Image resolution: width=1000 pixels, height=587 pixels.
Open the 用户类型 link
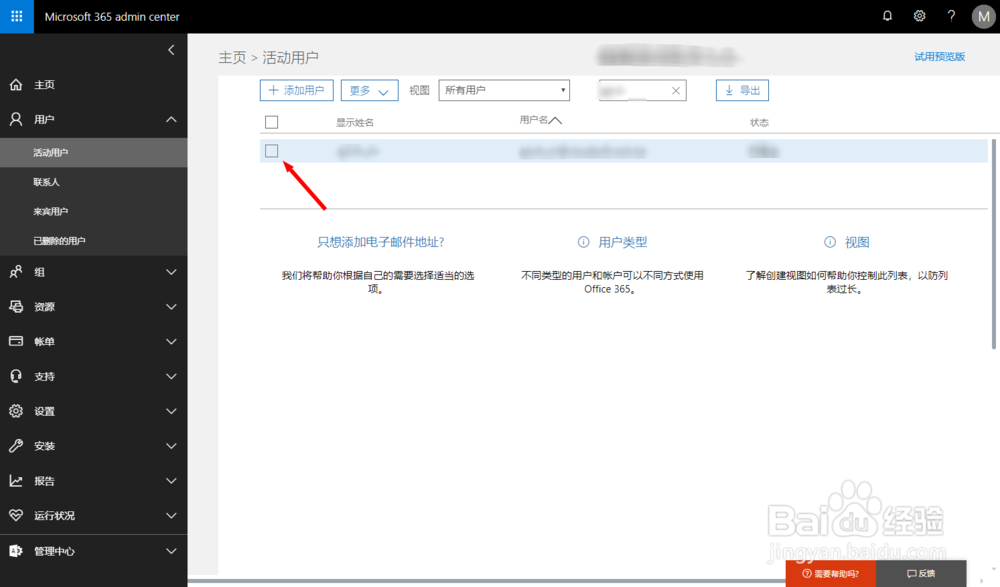tap(622, 242)
